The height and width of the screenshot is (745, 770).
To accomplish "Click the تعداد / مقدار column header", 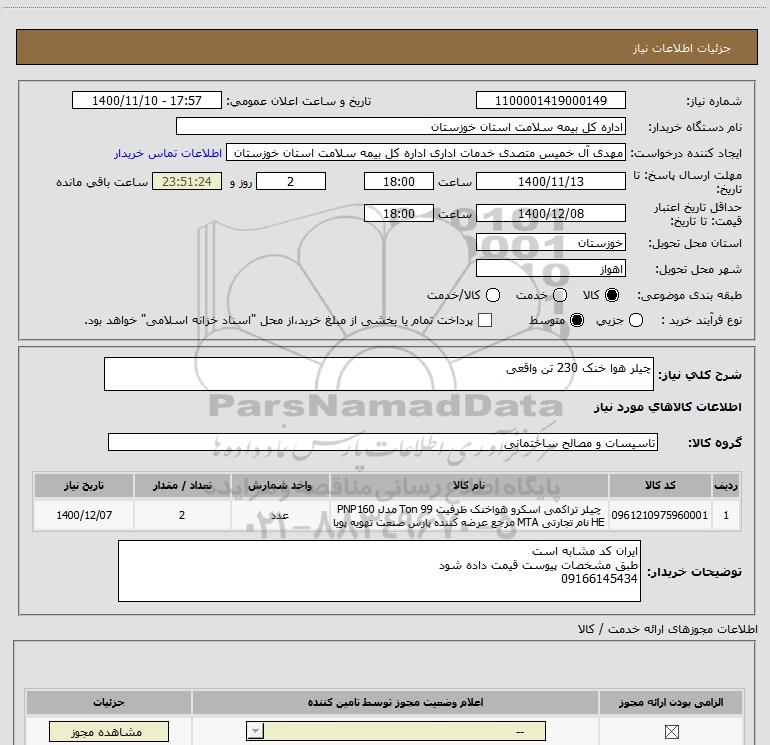I will (x=182, y=485).
